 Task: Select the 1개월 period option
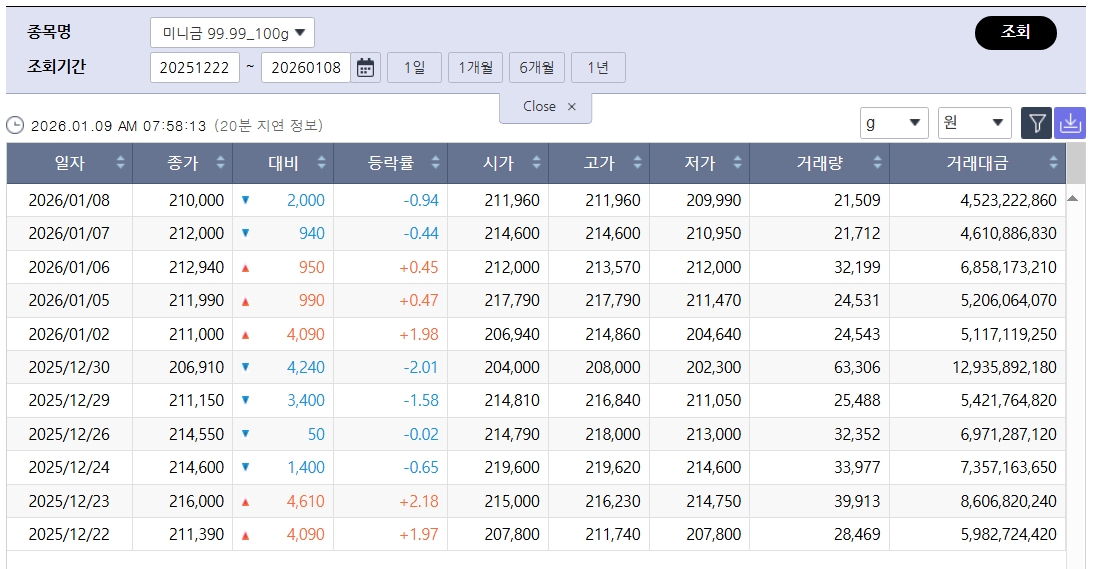pyautogui.click(x=475, y=68)
